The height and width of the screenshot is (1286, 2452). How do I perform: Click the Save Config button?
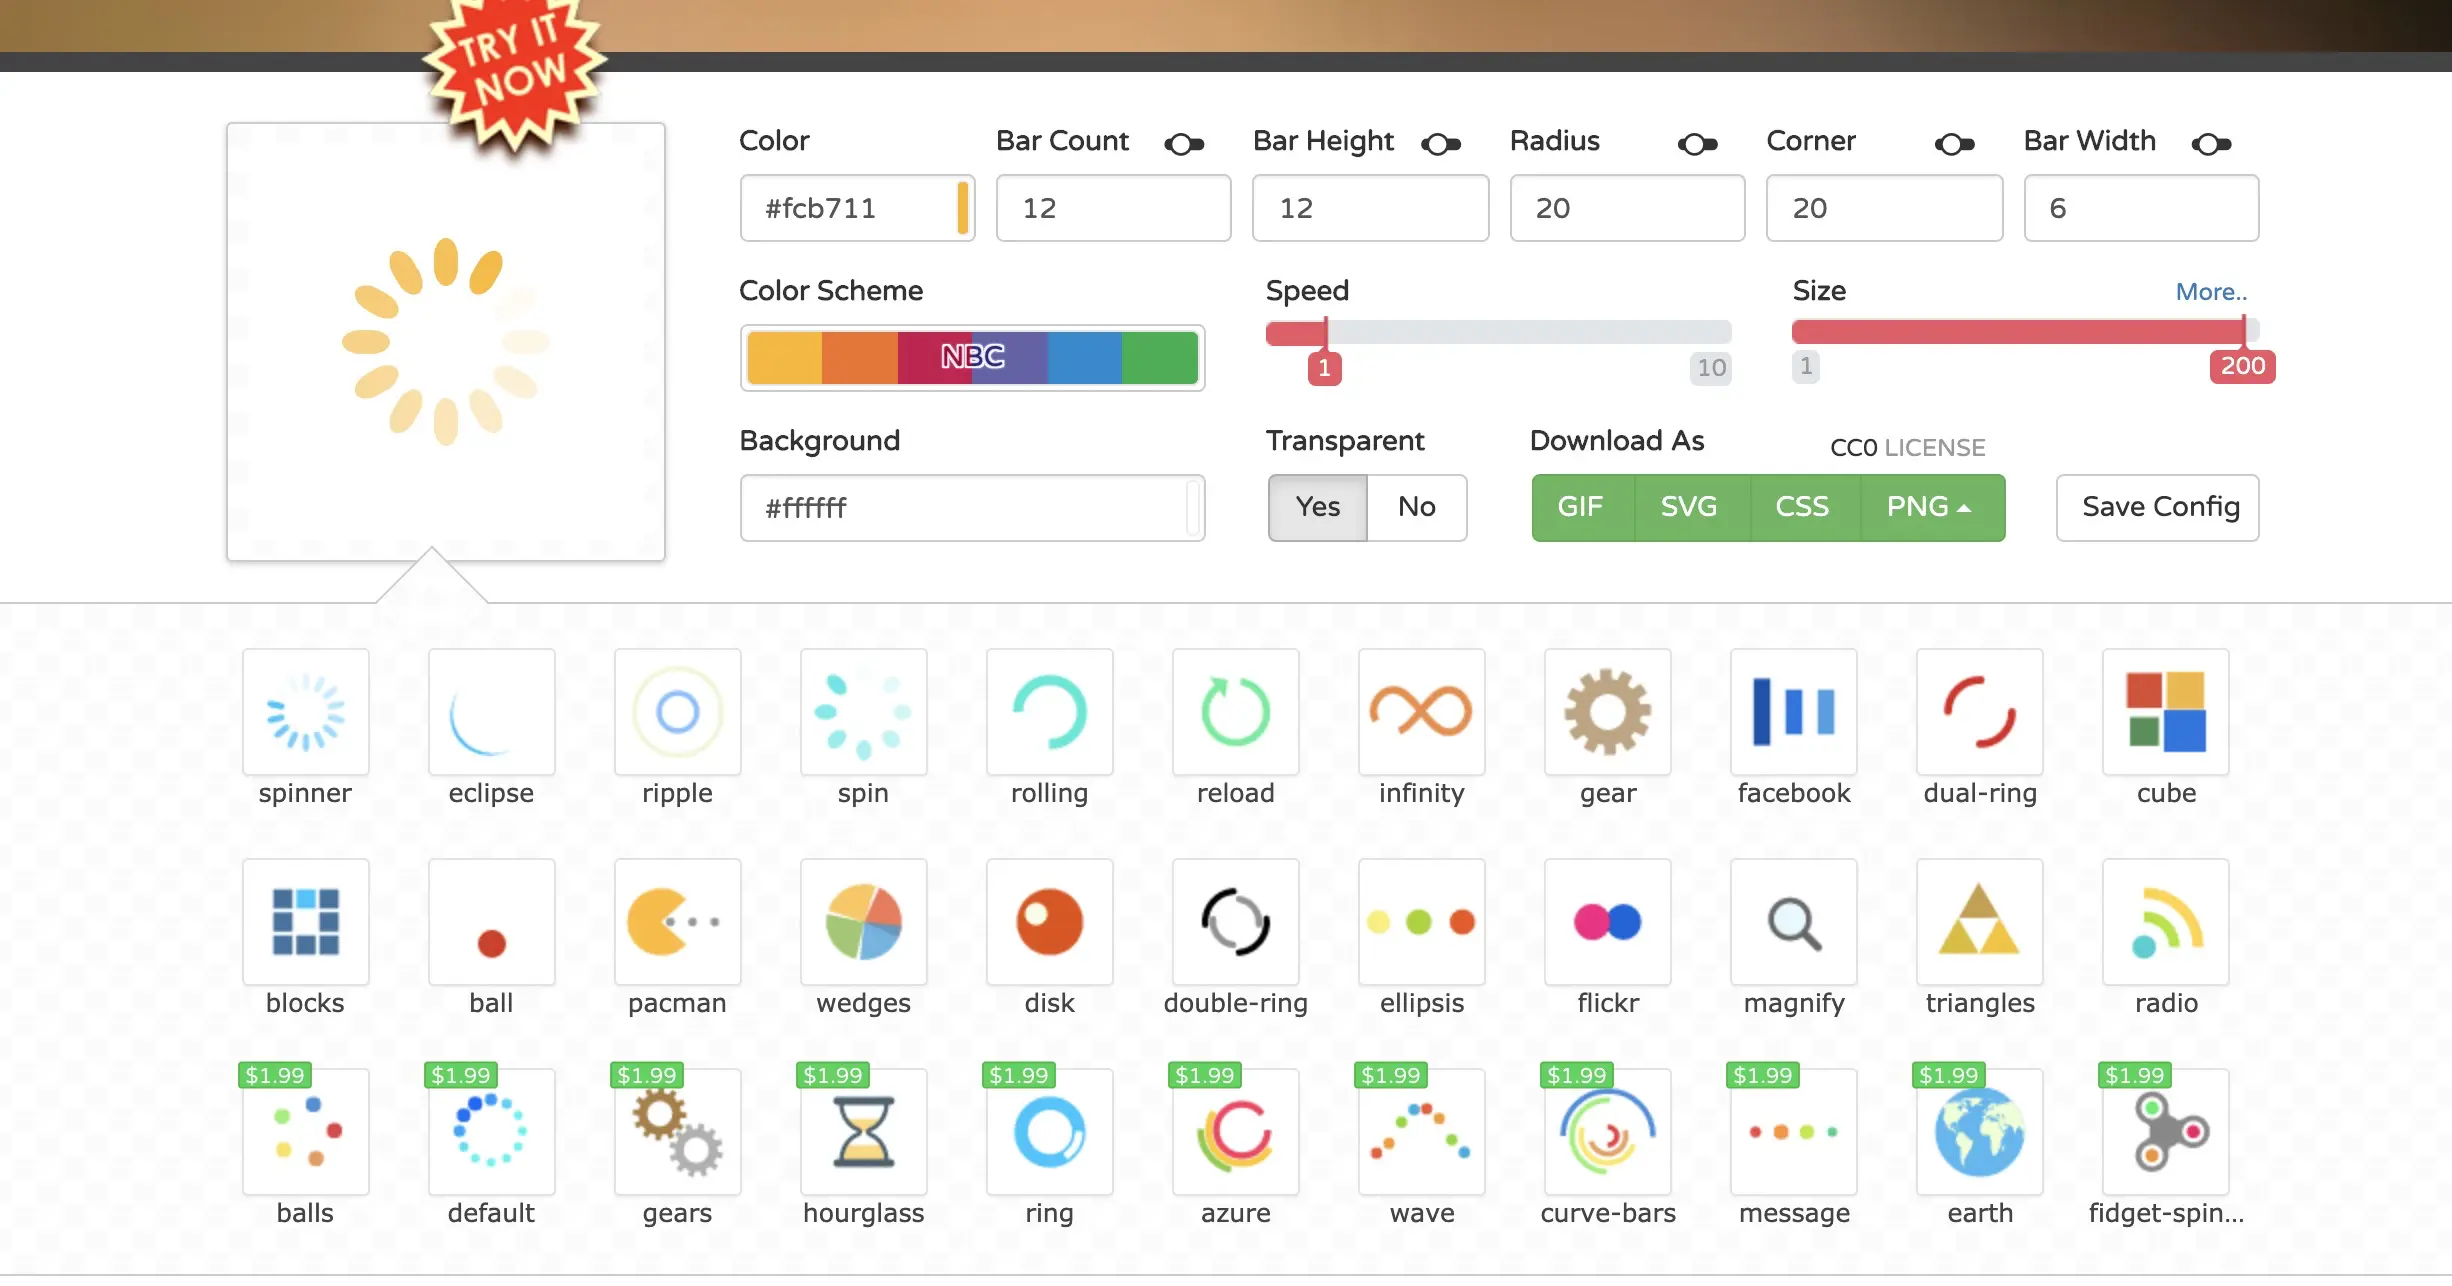pyautogui.click(x=2158, y=507)
